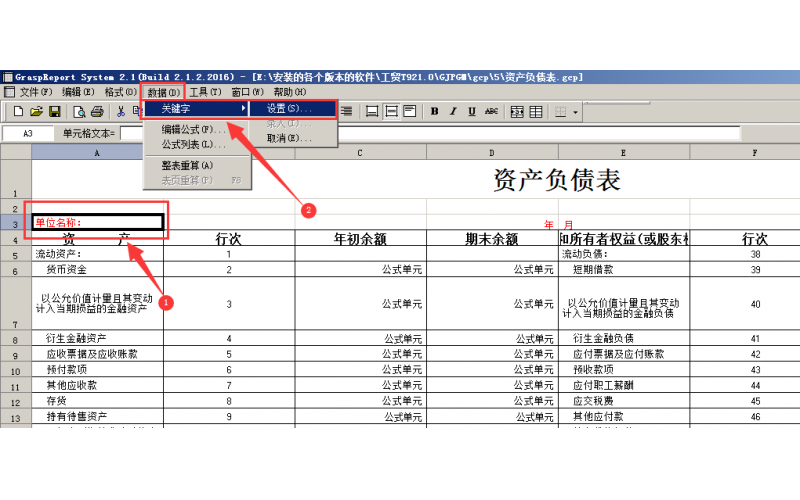Screen dimensions: 800x500
Task: Open the 格式(O) menu
Action: pos(120,92)
